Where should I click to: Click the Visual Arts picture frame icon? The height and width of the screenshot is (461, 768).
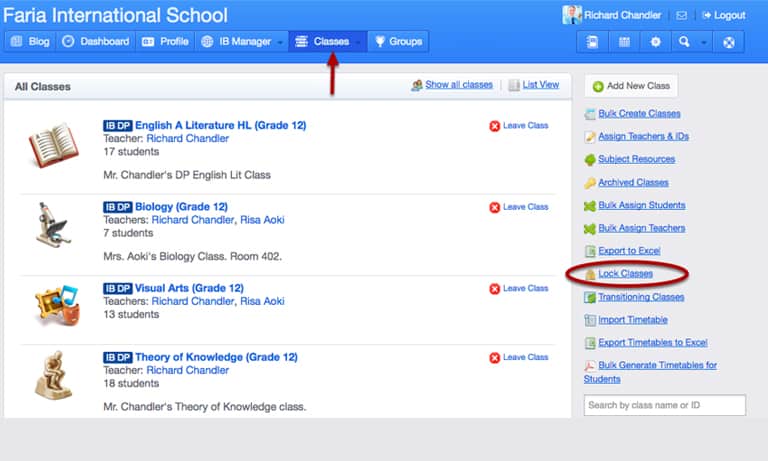(x=57, y=305)
